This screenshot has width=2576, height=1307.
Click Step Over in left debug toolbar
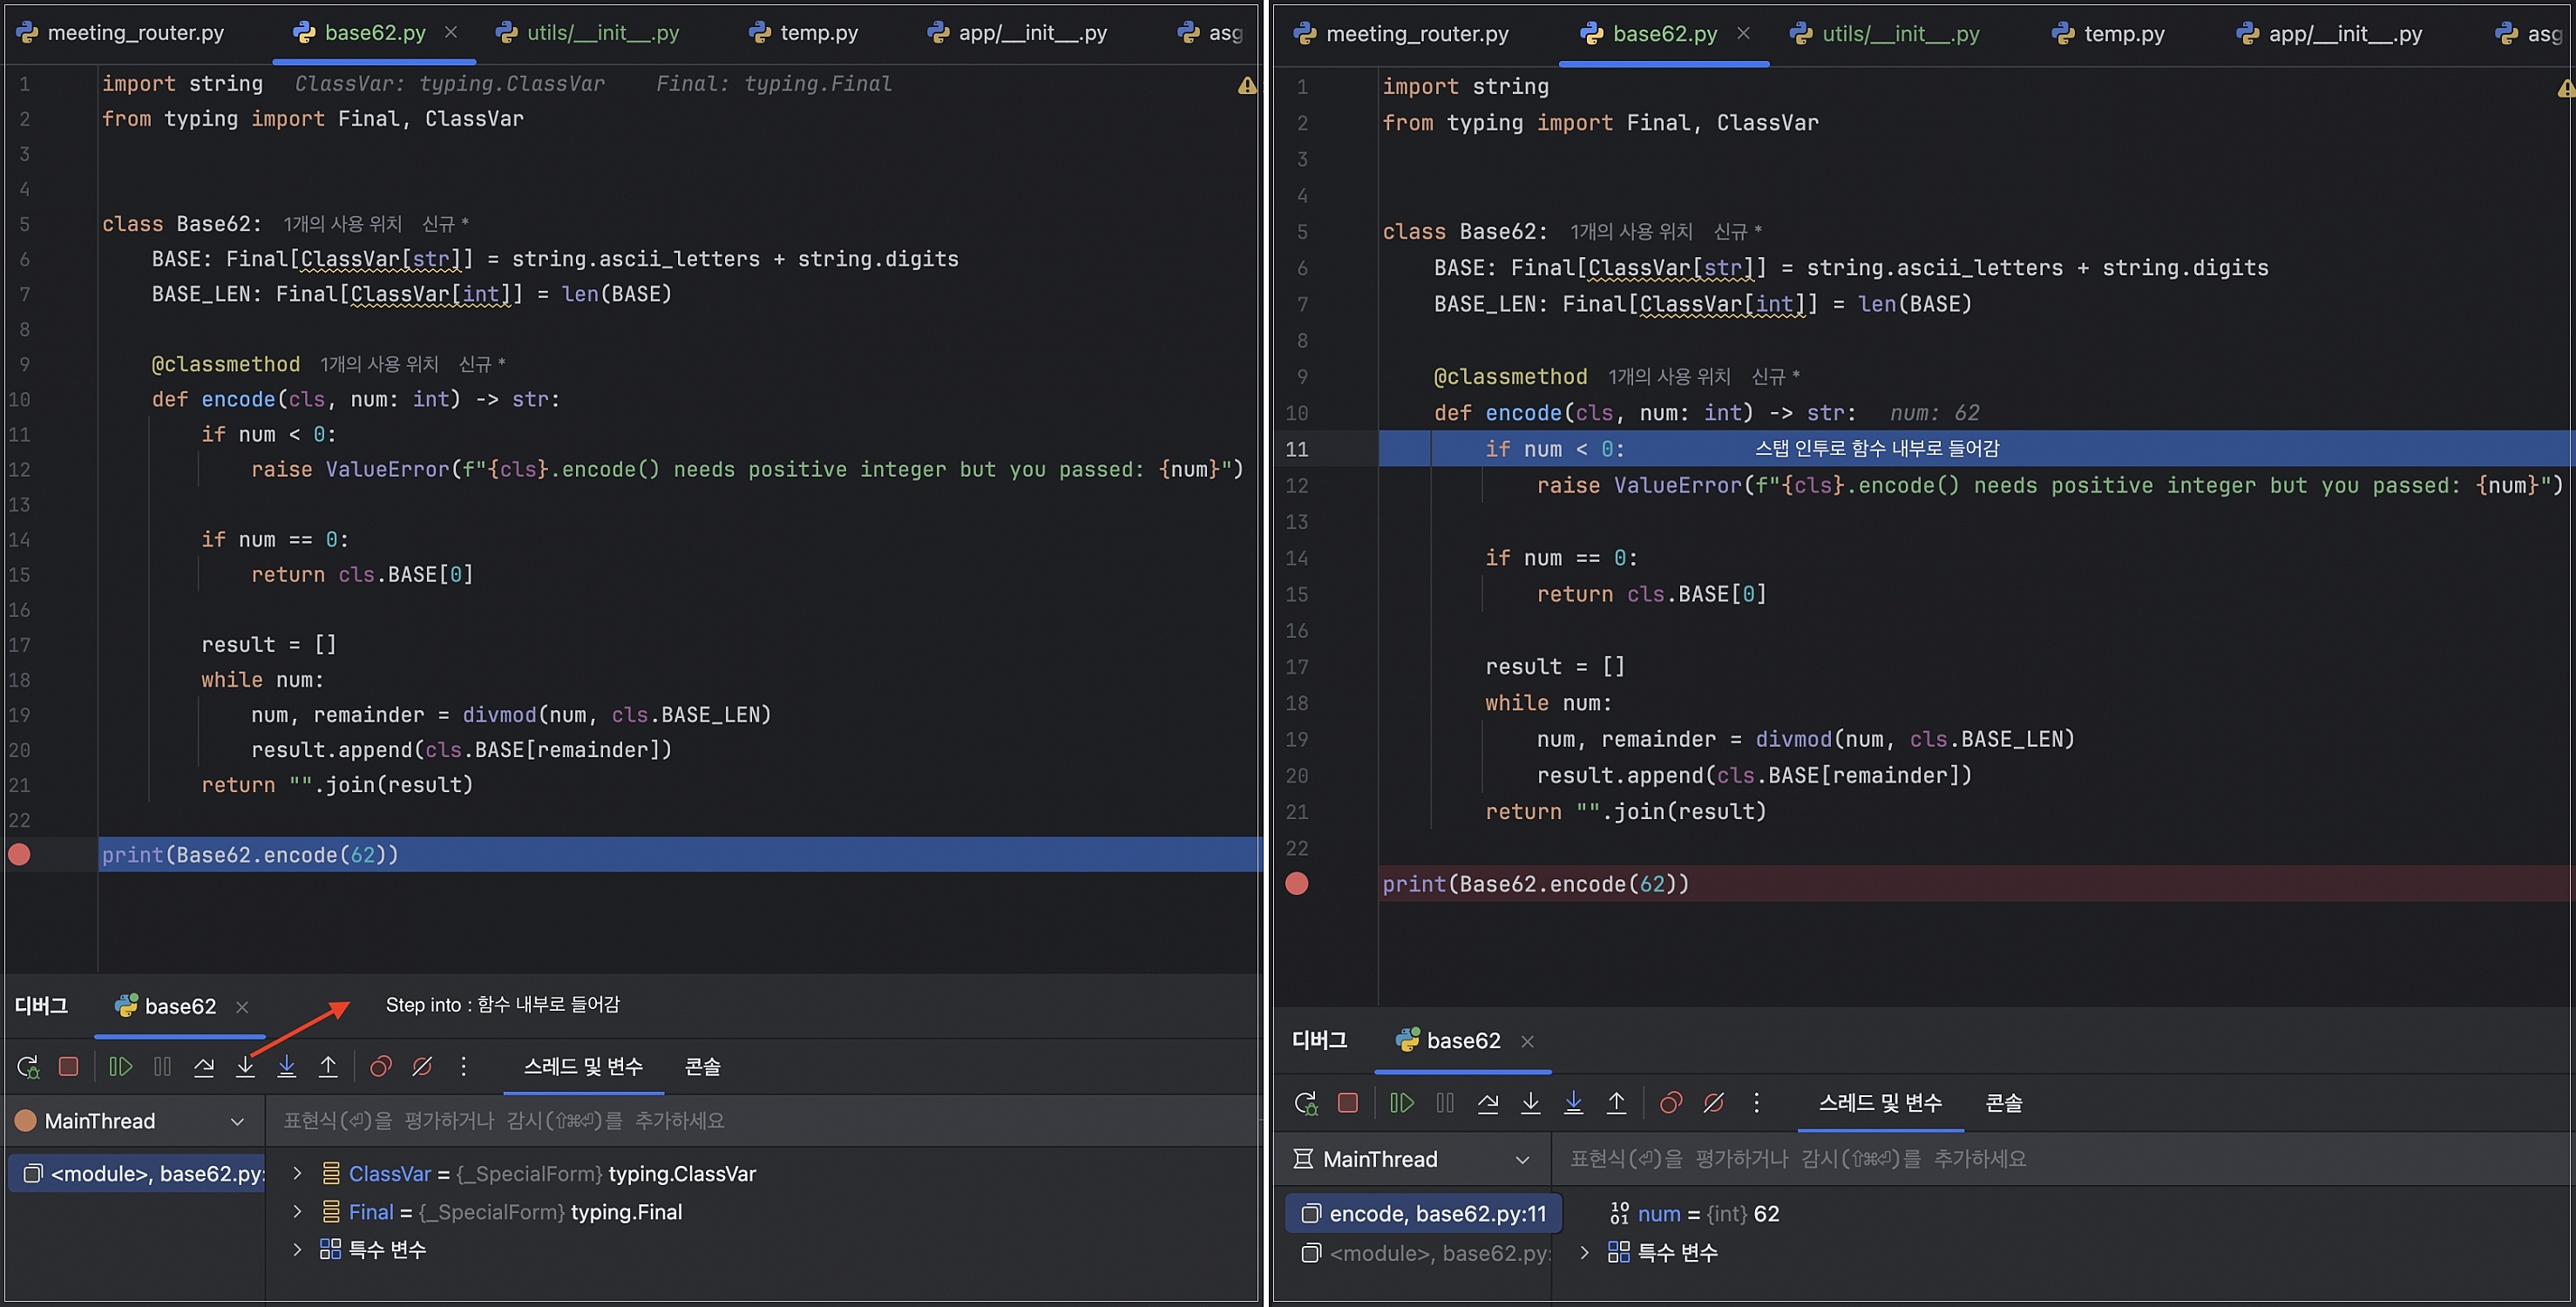click(x=204, y=1067)
